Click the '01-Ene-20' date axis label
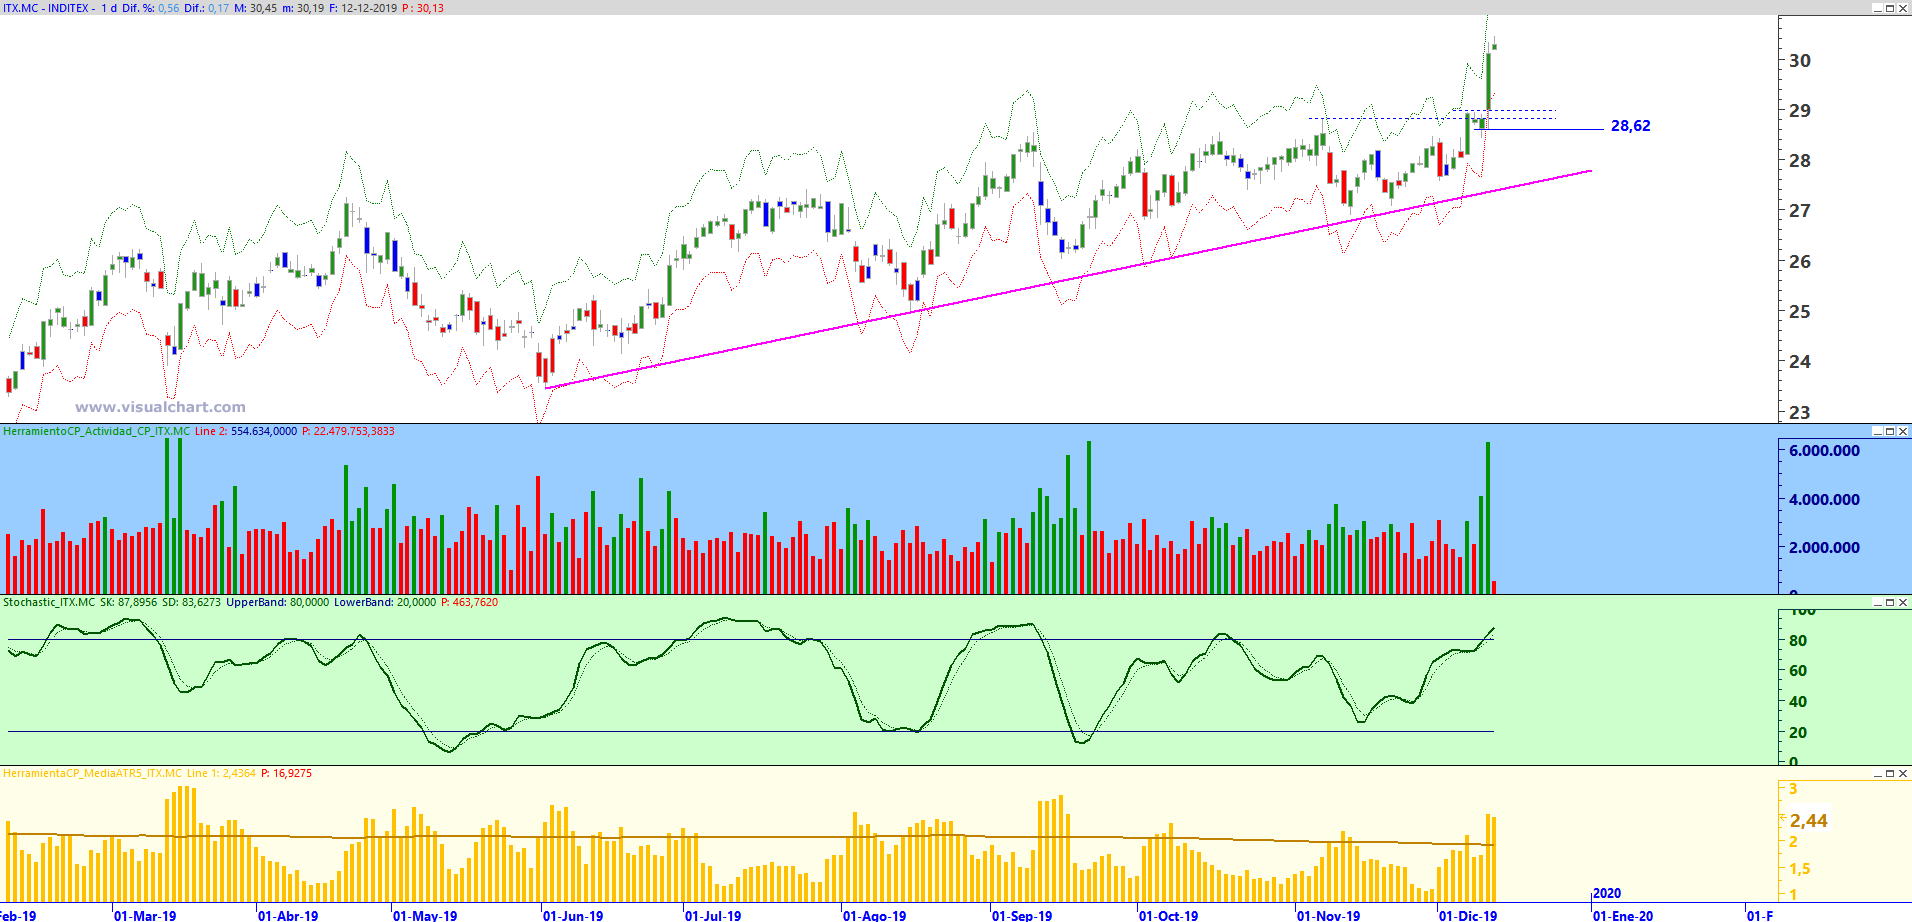Screen dimensions: 1912x922 click(1623, 915)
